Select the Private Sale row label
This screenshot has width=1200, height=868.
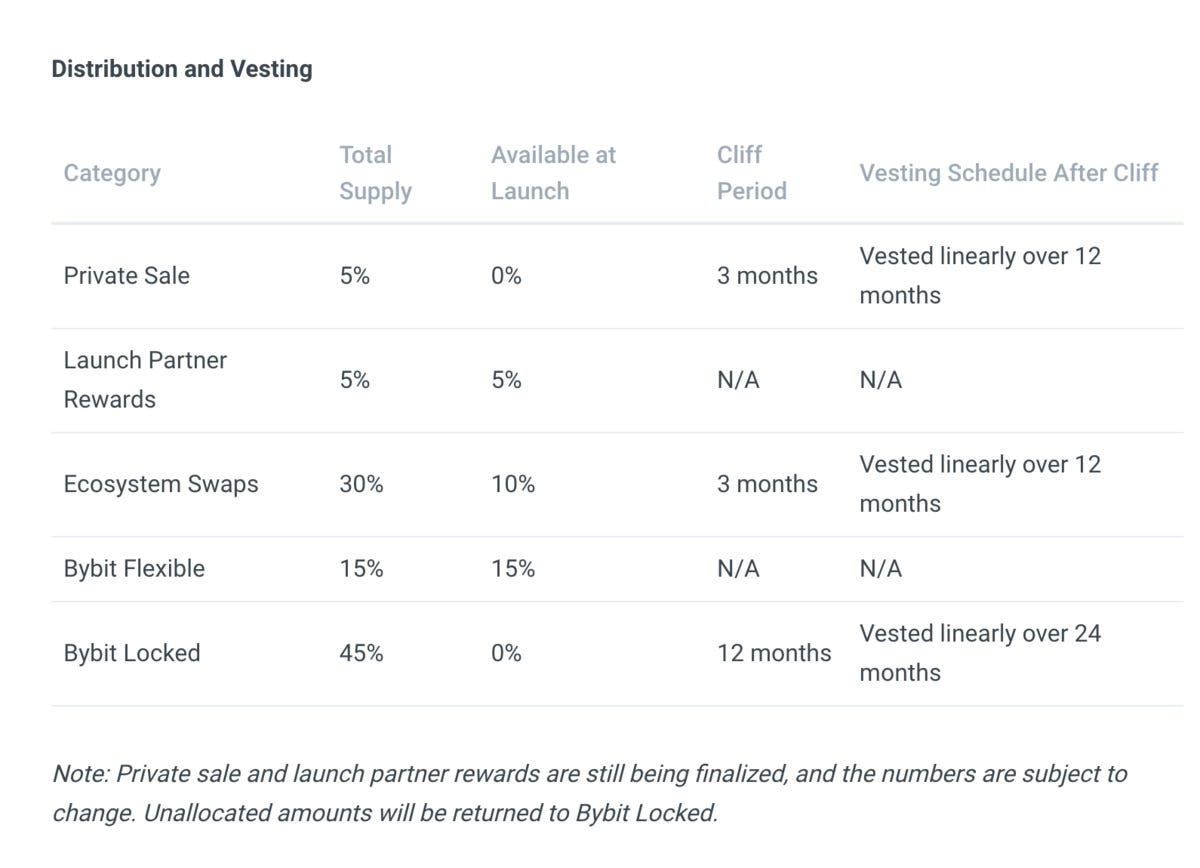126,276
